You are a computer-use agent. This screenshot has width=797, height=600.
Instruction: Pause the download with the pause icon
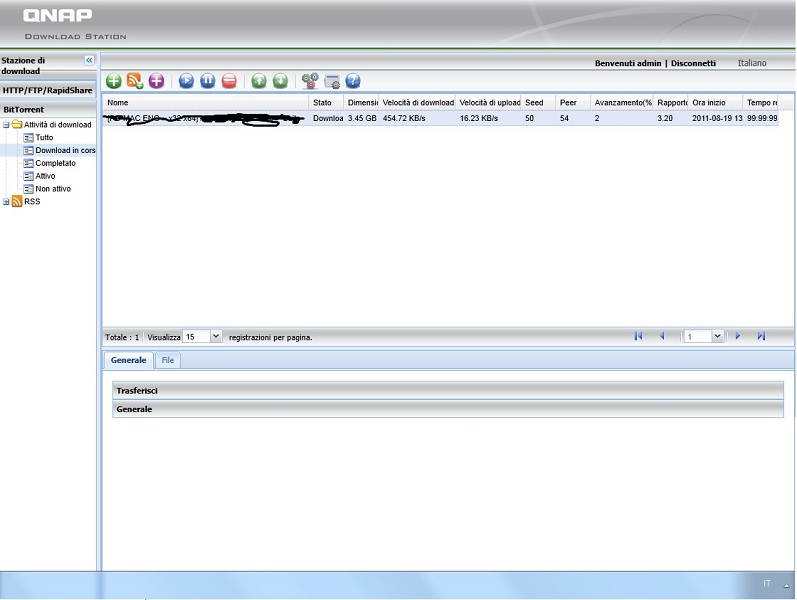coord(208,81)
